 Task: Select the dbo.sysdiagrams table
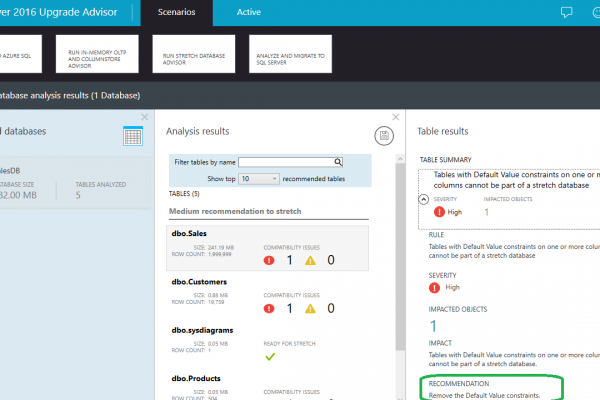[x=267, y=345]
